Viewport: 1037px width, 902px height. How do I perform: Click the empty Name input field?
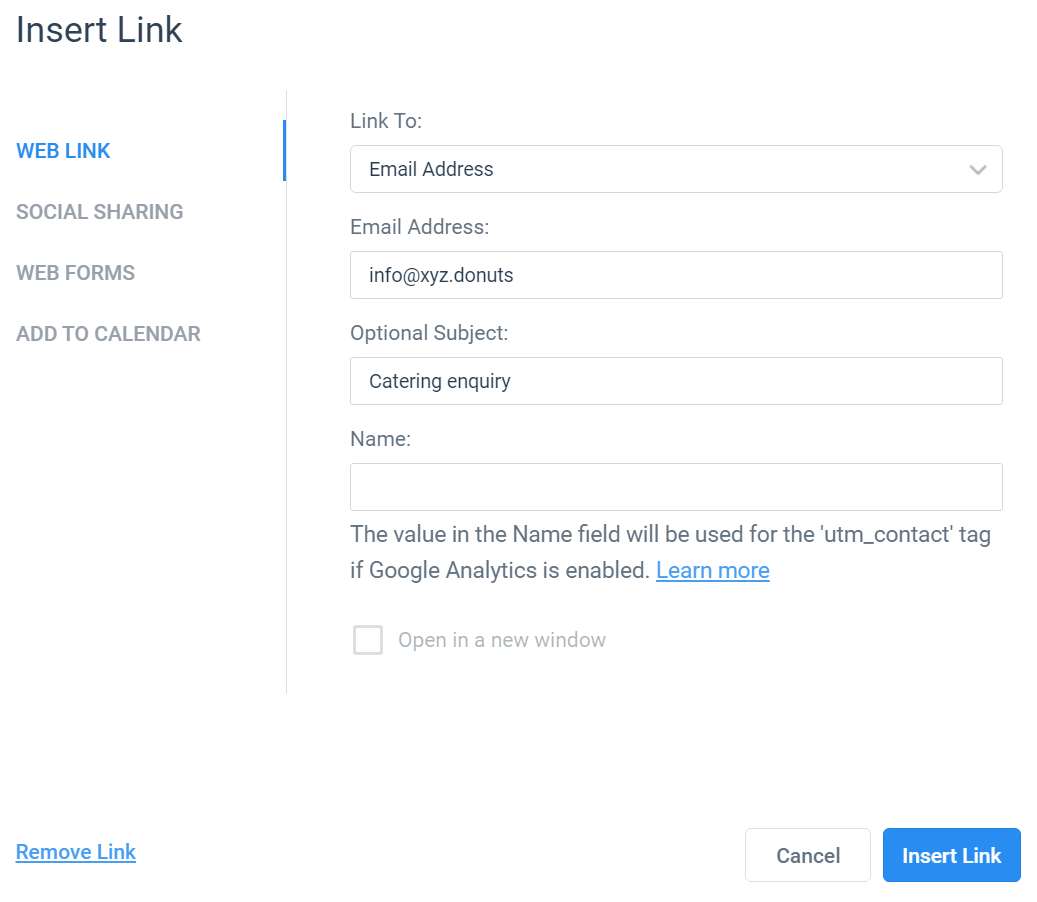coord(676,487)
